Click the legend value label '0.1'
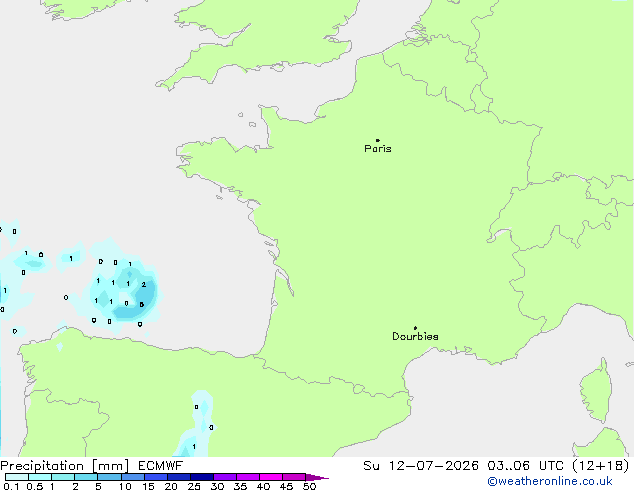The width and height of the screenshot is (634, 490). point(11,486)
